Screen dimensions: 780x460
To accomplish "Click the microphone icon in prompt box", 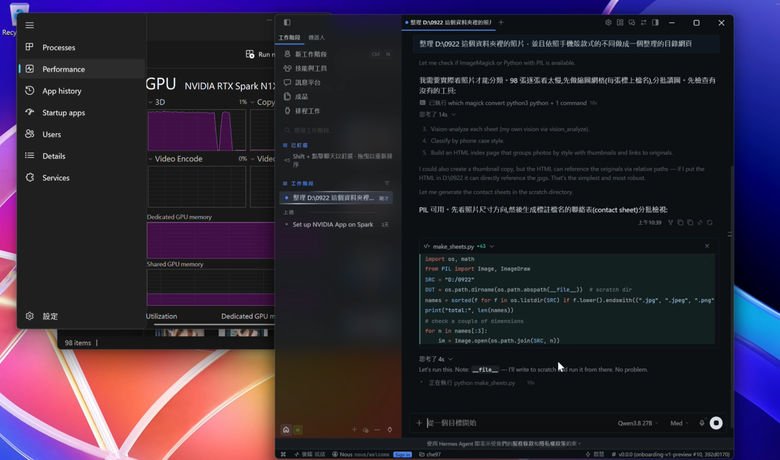I will click(702, 423).
